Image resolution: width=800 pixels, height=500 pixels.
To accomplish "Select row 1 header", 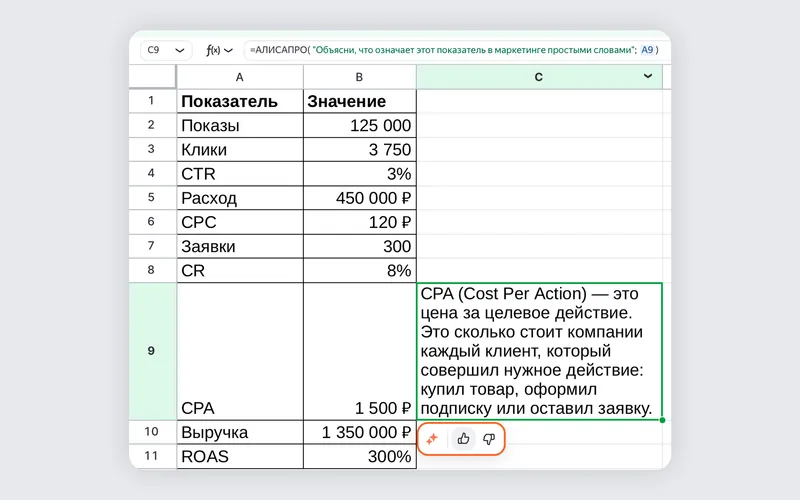I will coord(152,101).
